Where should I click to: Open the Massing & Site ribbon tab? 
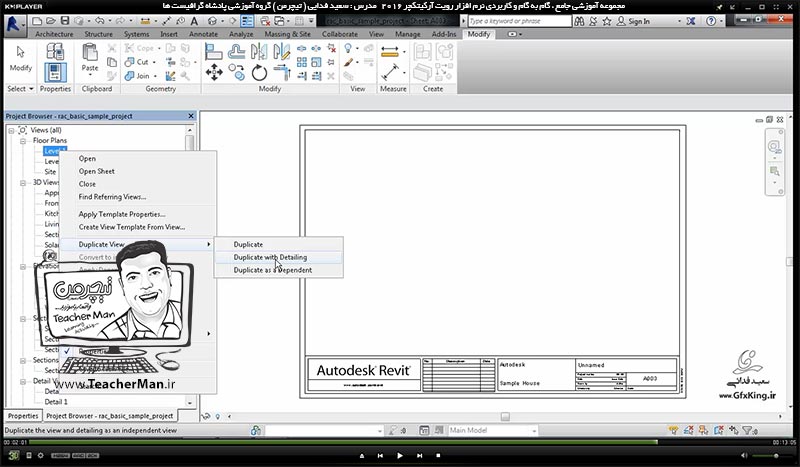pos(287,34)
